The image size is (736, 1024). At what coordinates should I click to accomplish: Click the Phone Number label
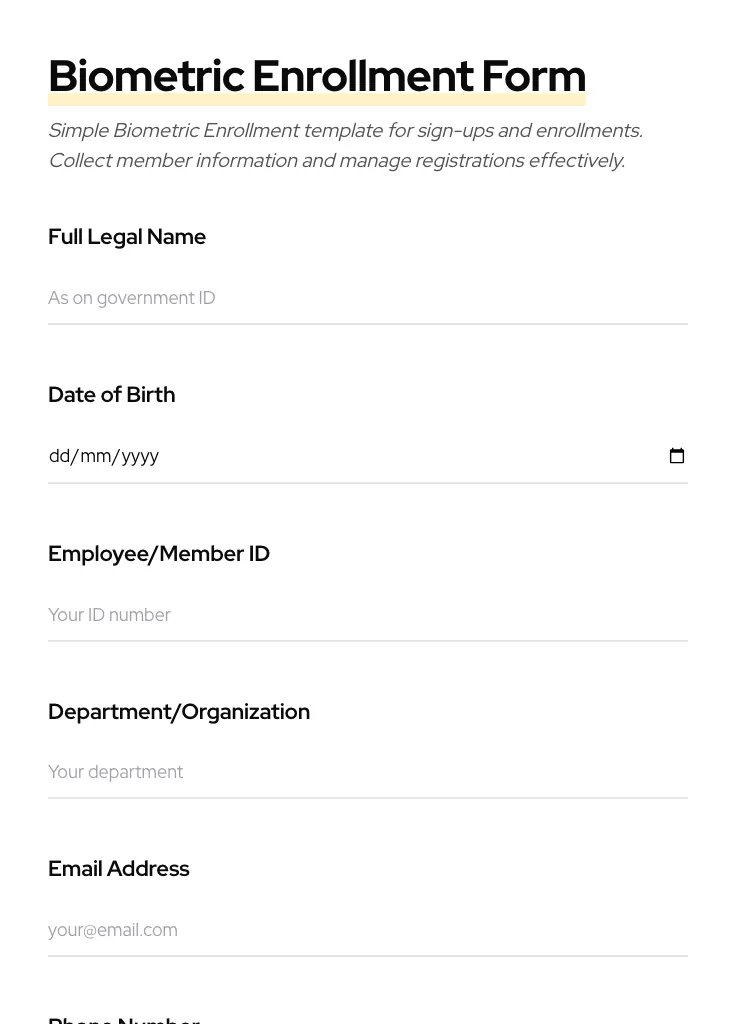(124, 1019)
